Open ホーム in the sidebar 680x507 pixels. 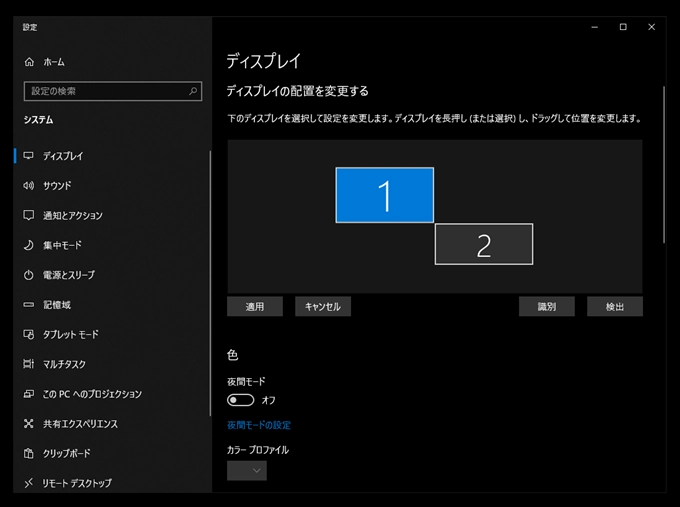54,62
